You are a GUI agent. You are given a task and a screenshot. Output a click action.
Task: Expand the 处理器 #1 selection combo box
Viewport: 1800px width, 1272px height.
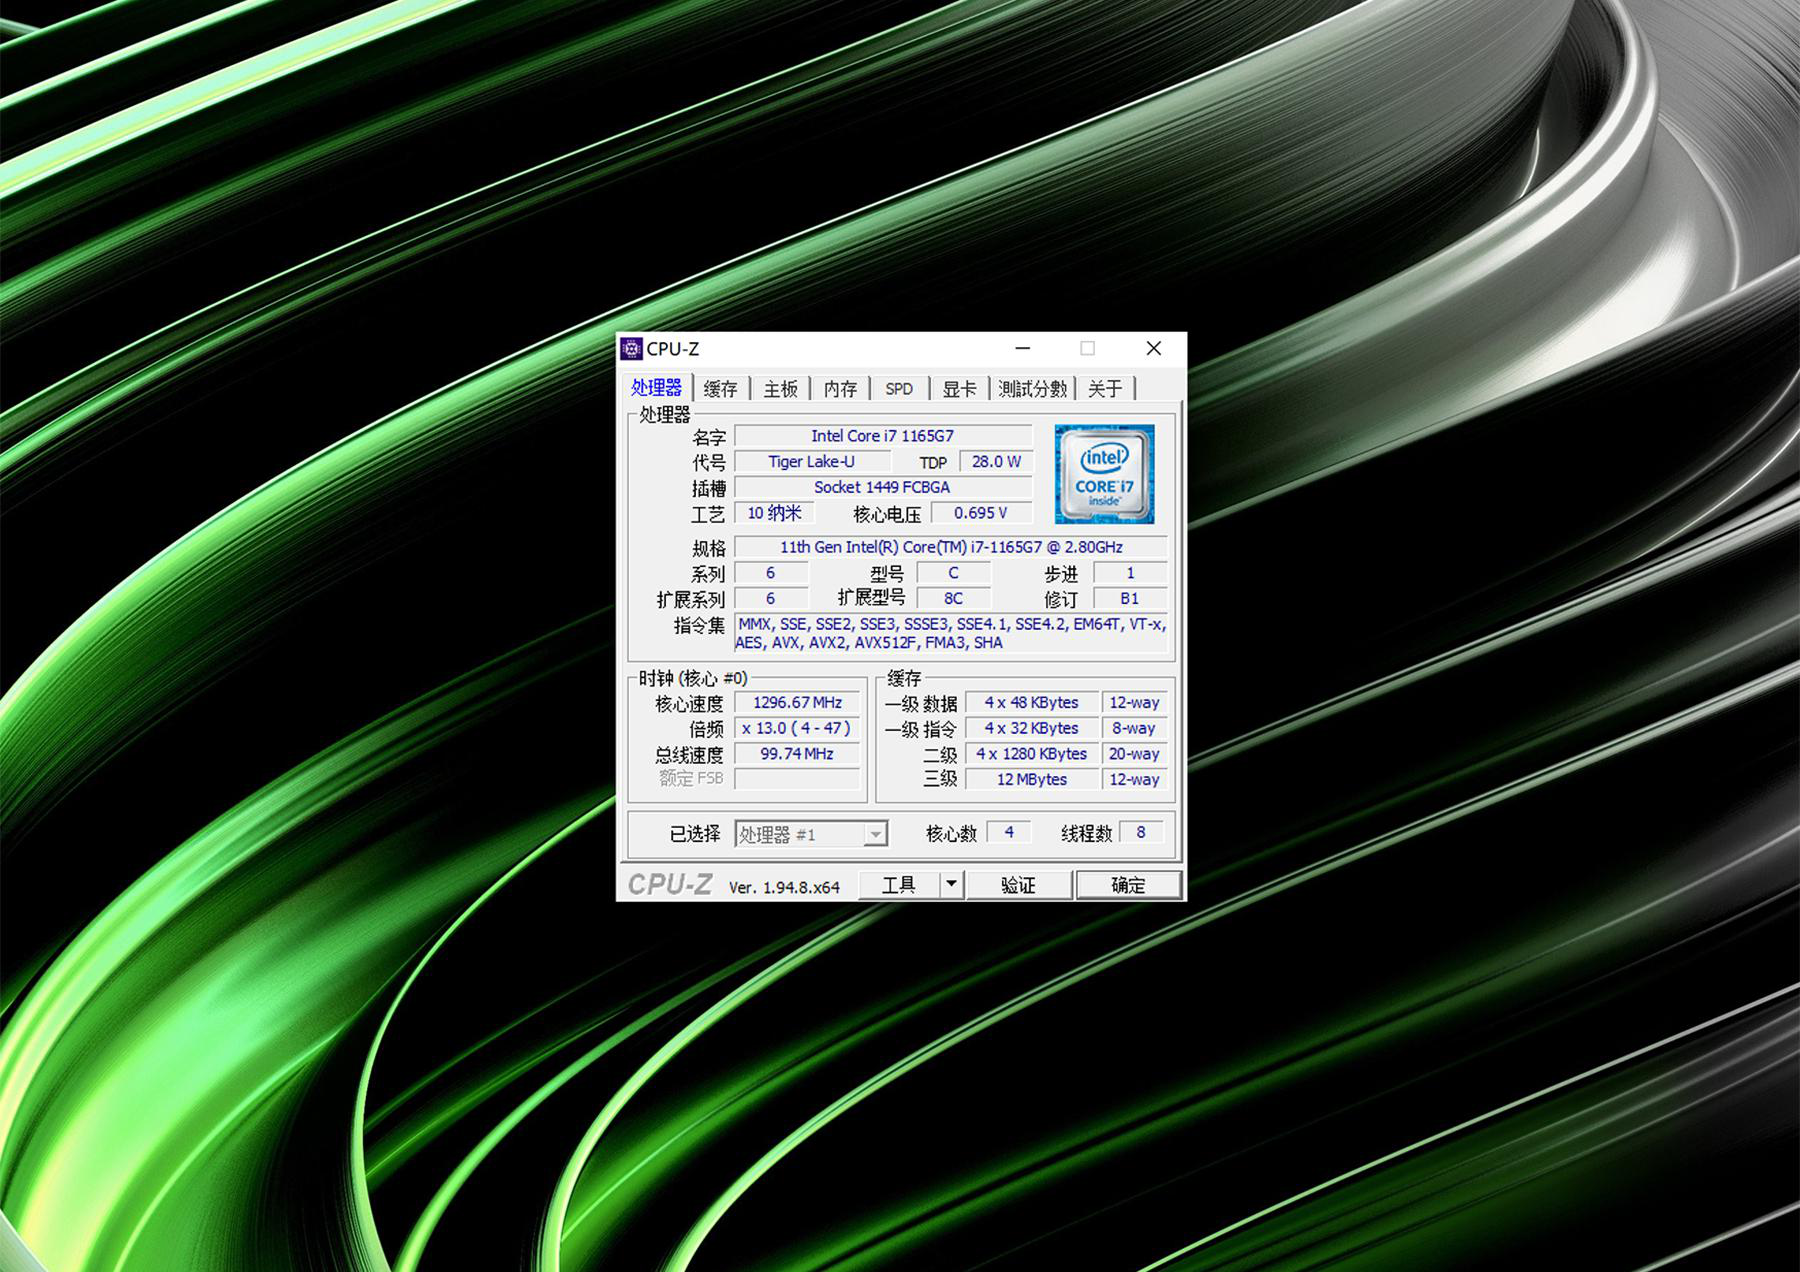(811, 834)
